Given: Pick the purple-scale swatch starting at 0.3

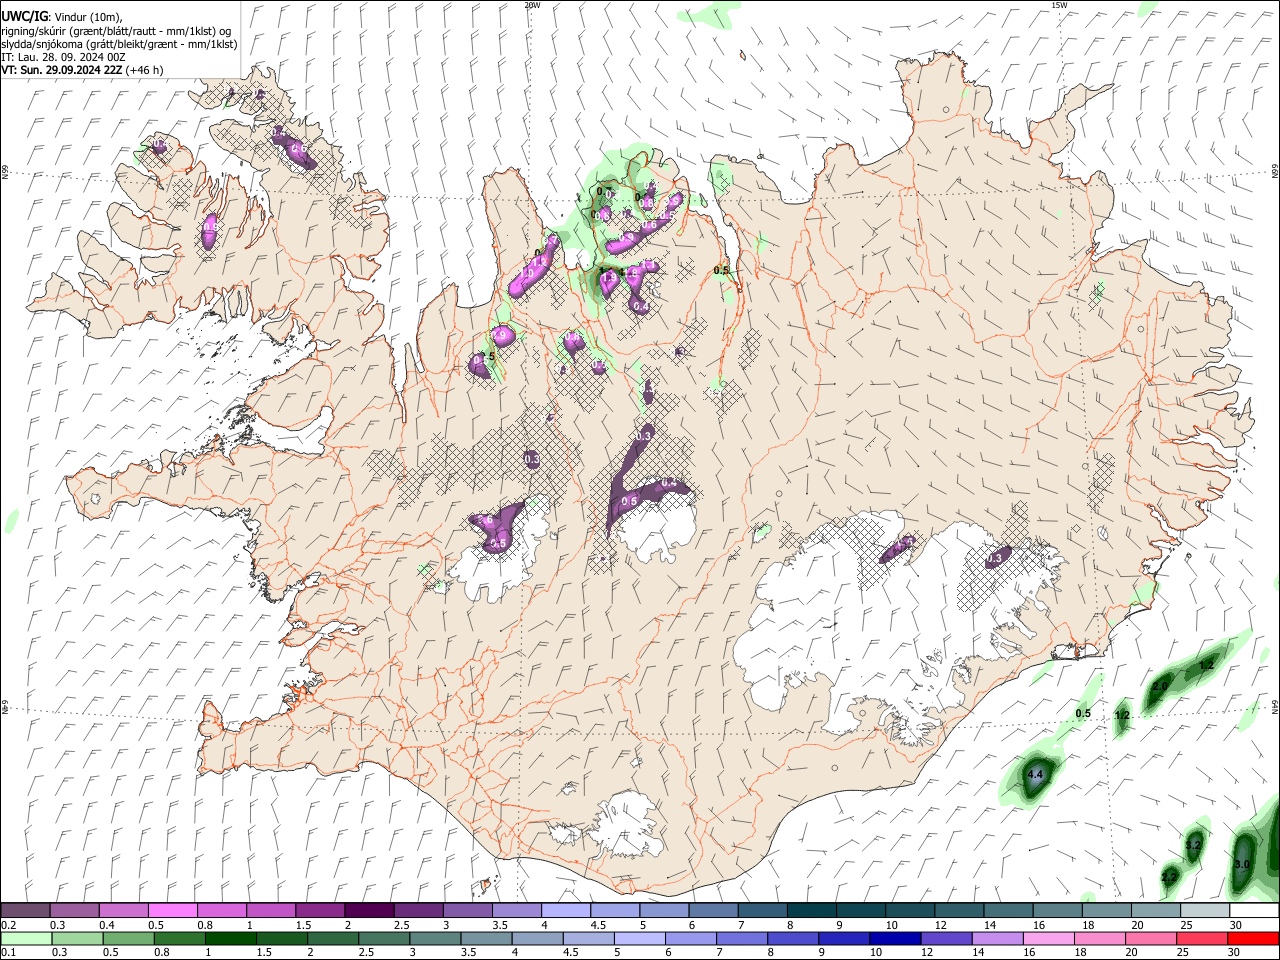Looking at the screenshot, I should tap(74, 911).
